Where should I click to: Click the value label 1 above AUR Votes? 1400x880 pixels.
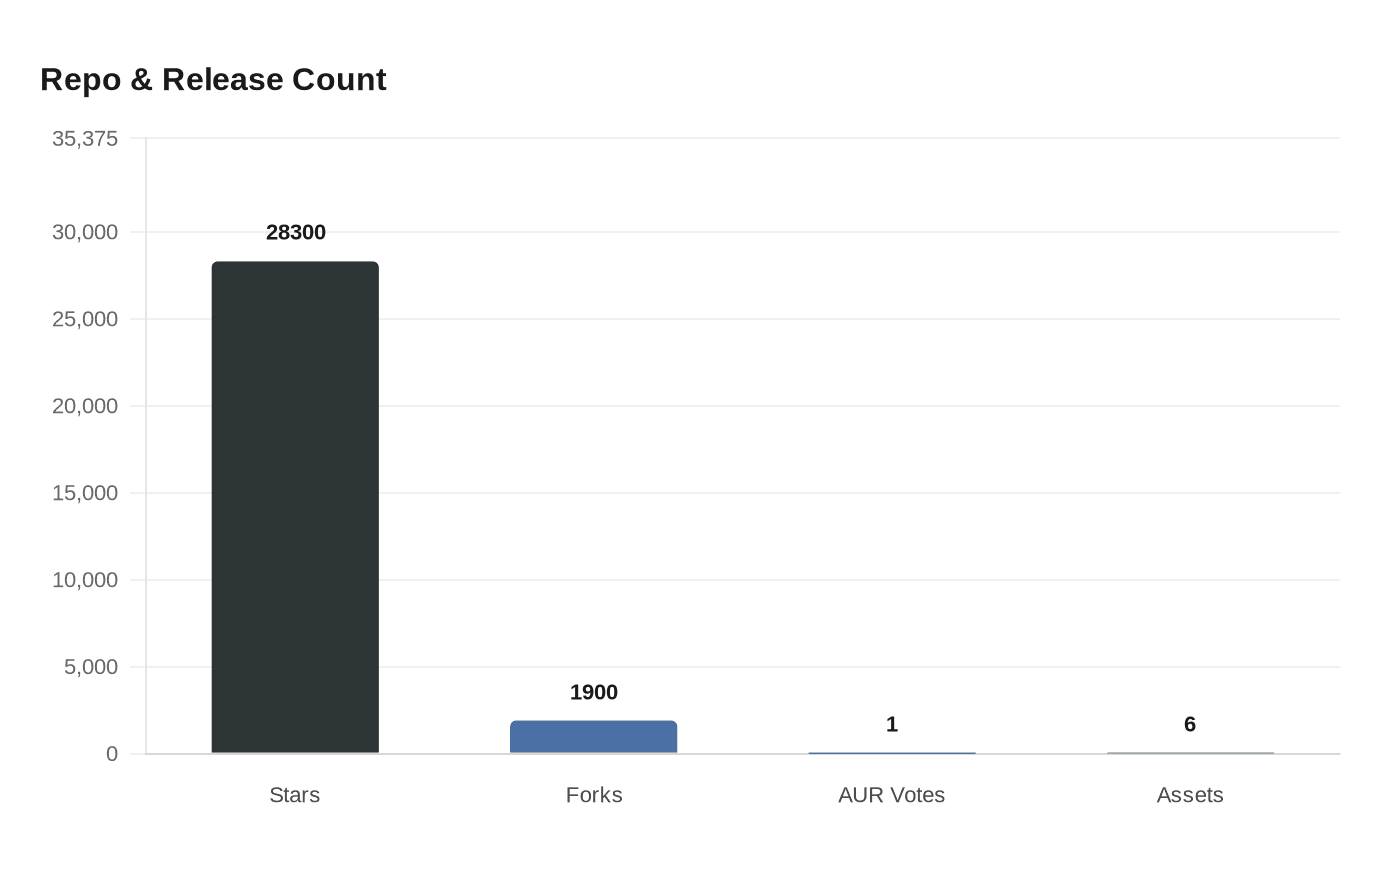[892, 724]
